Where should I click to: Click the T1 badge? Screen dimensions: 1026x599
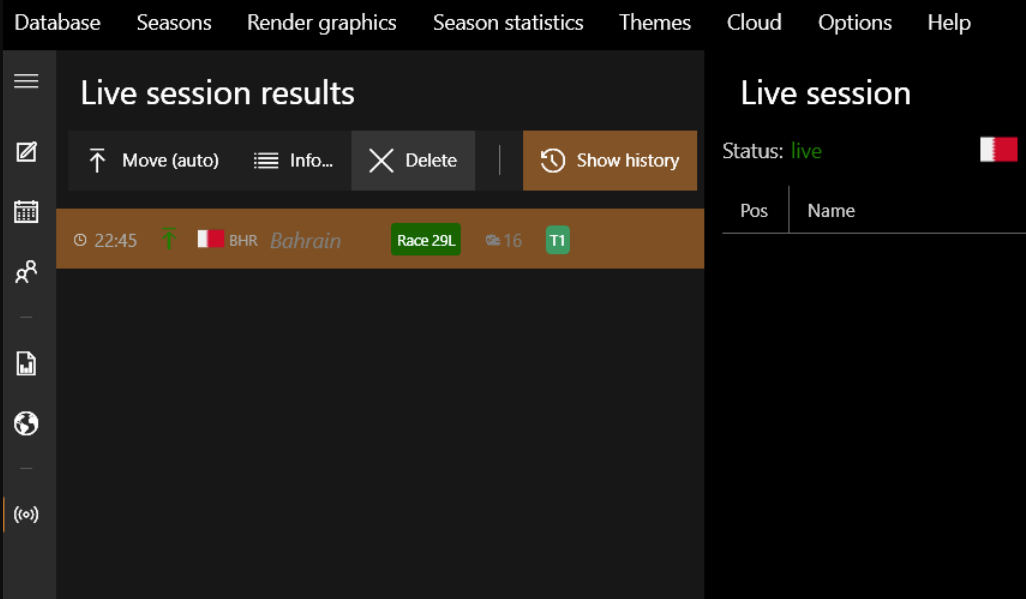tap(557, 240)
